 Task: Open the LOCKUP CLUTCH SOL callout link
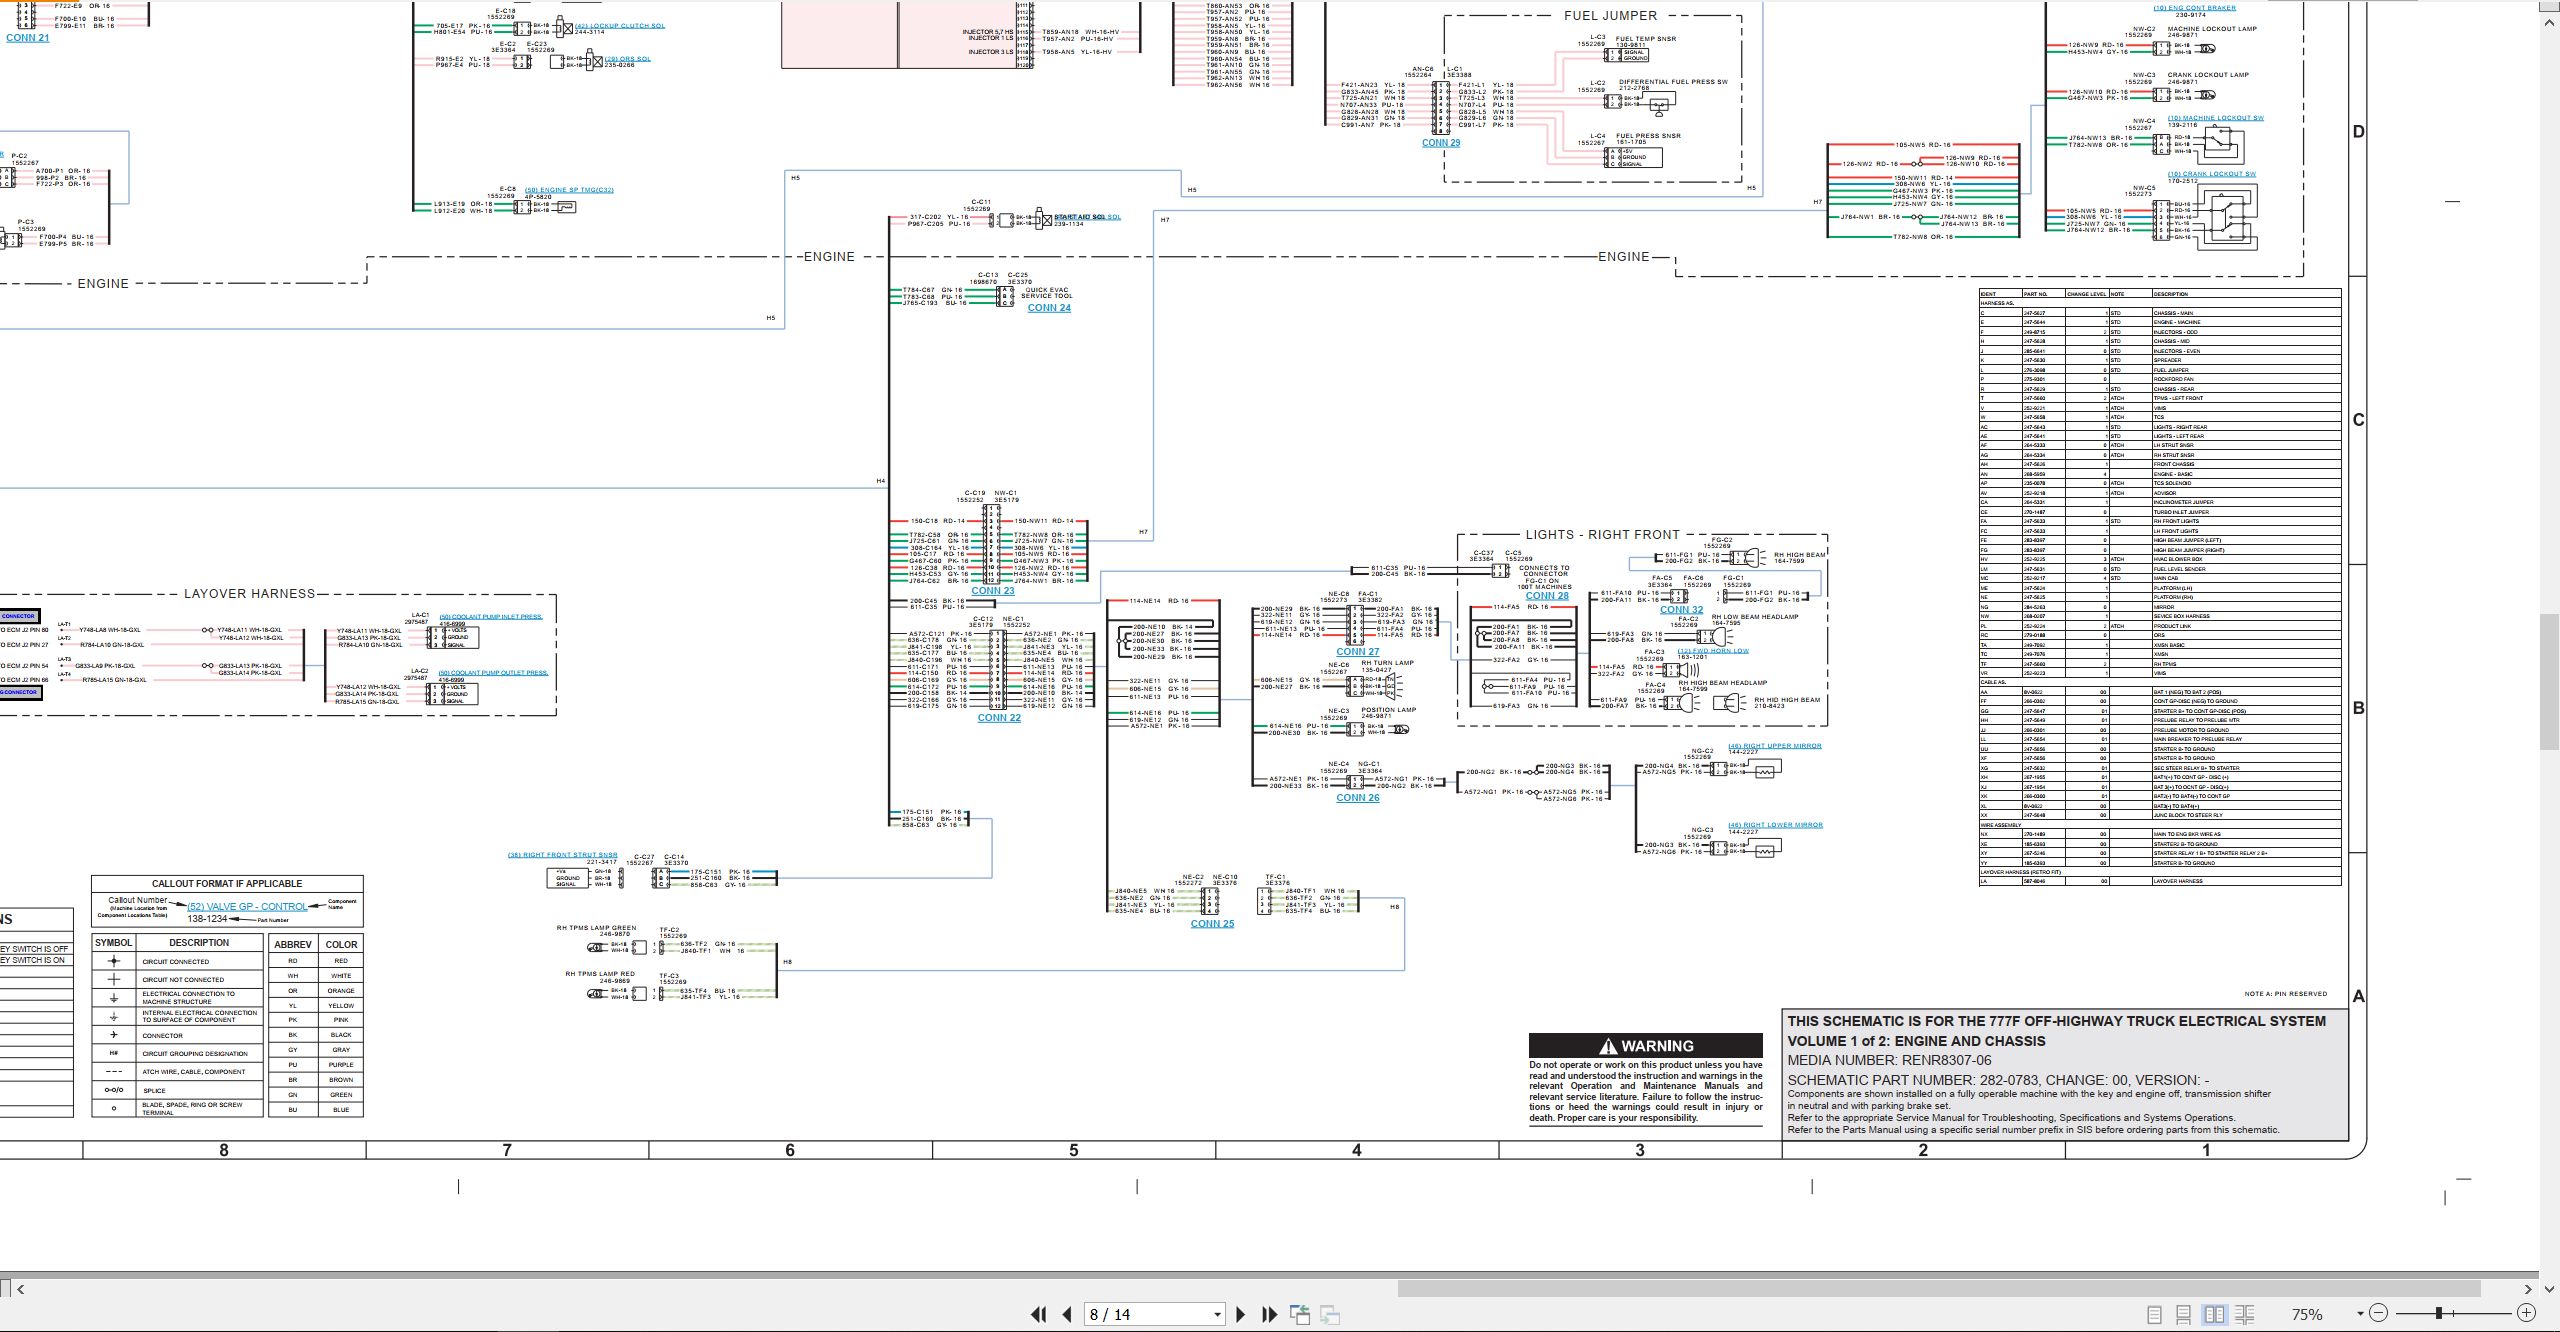(x=619, y=26)
